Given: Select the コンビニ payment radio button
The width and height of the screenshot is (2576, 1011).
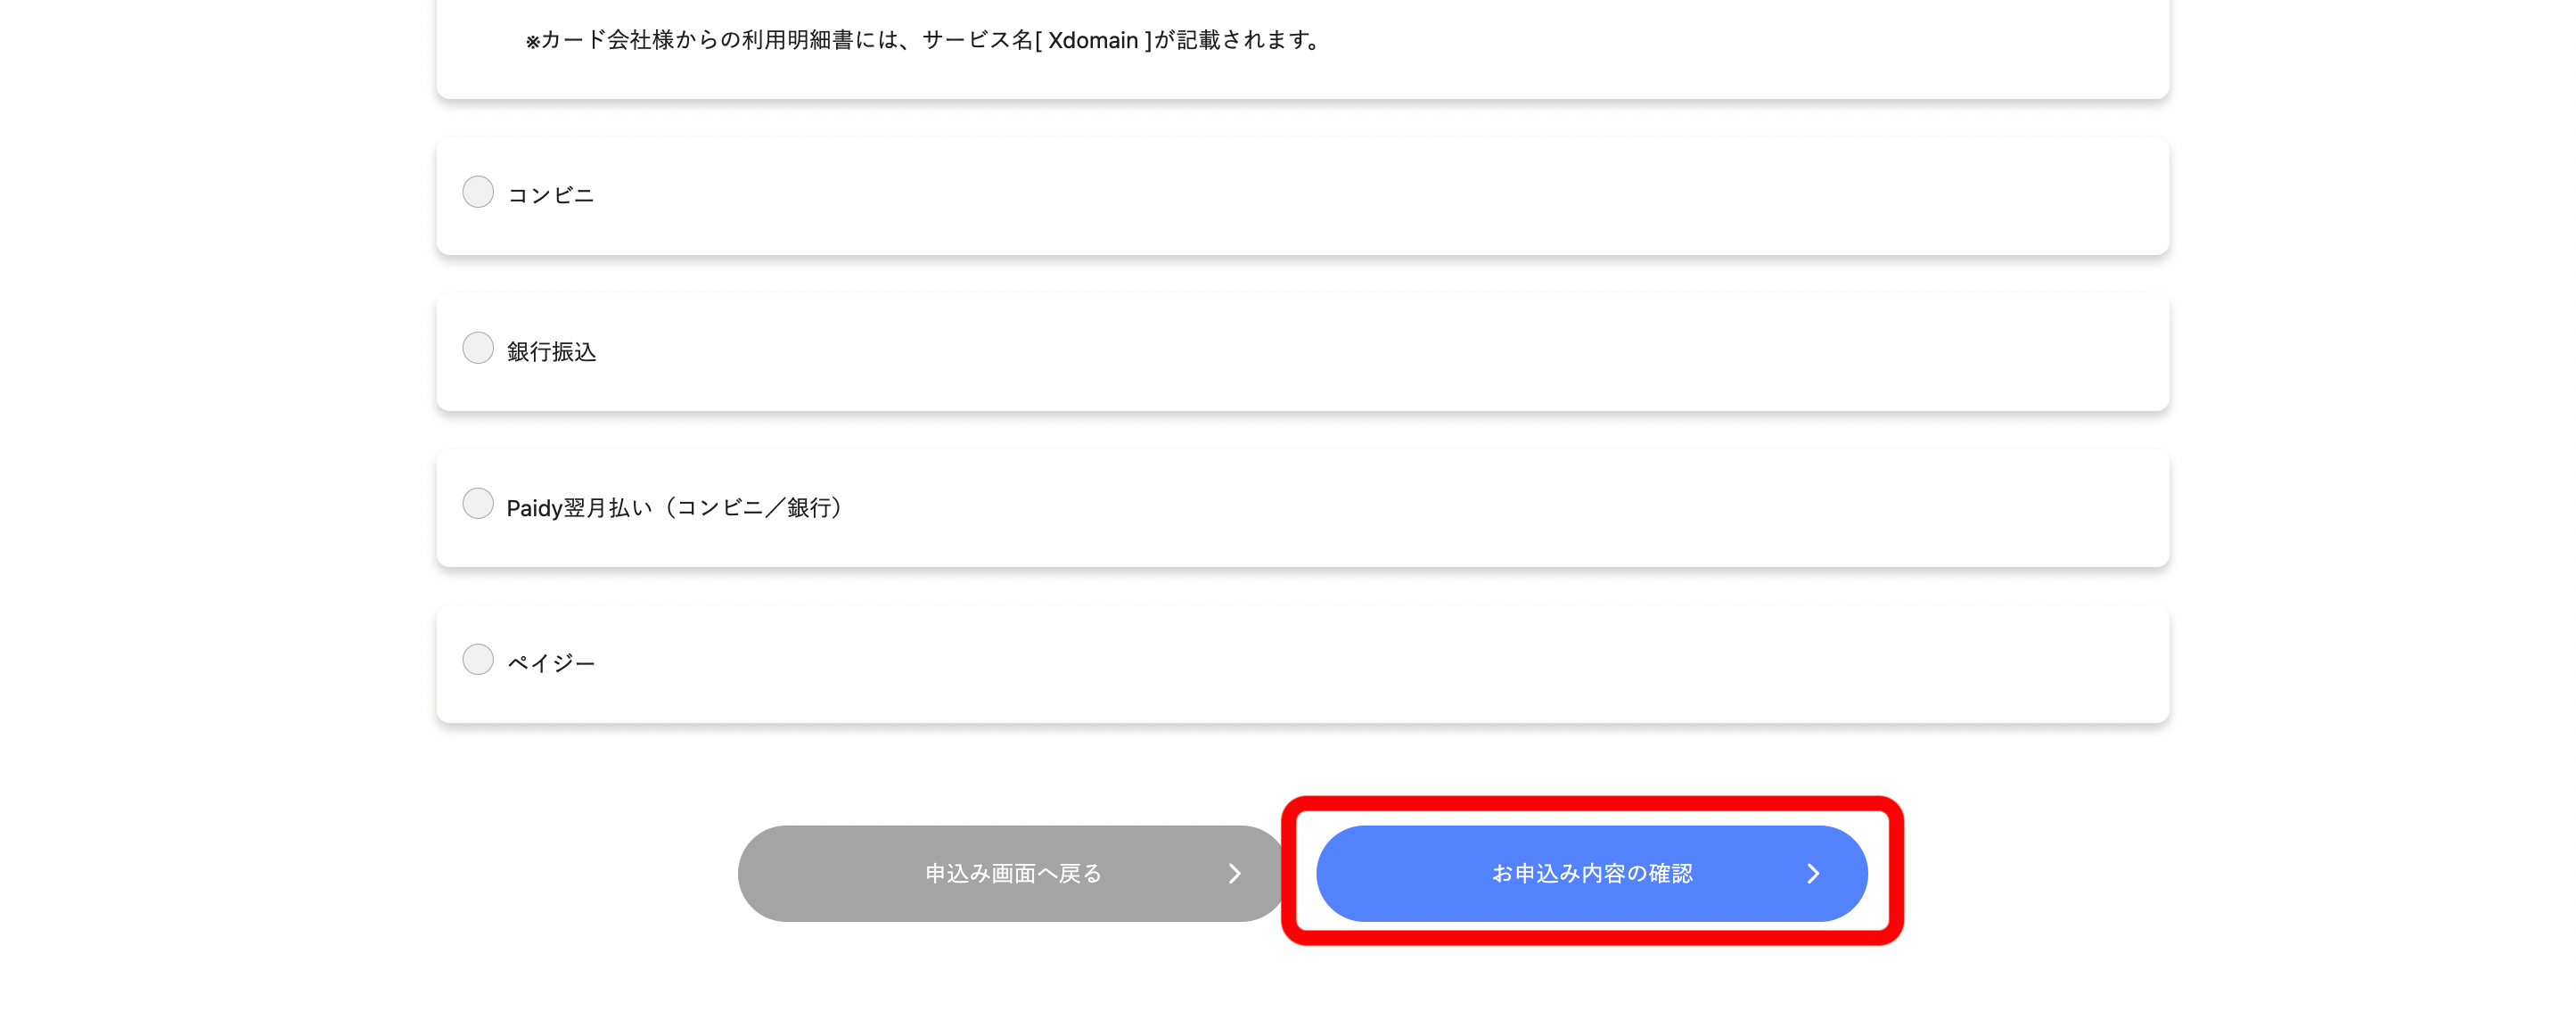Looking at the screenshot, I should click(x=478, y=191).
